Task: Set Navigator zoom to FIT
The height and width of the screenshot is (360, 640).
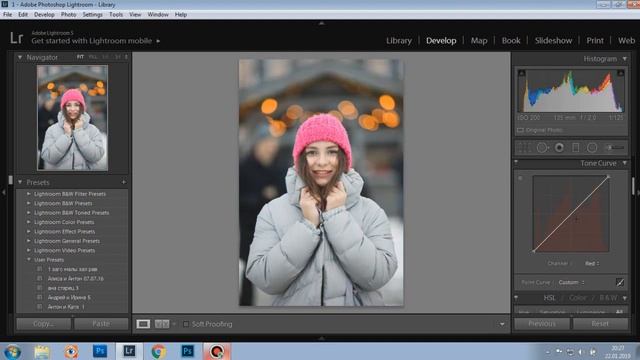Action: click(80, 57)
